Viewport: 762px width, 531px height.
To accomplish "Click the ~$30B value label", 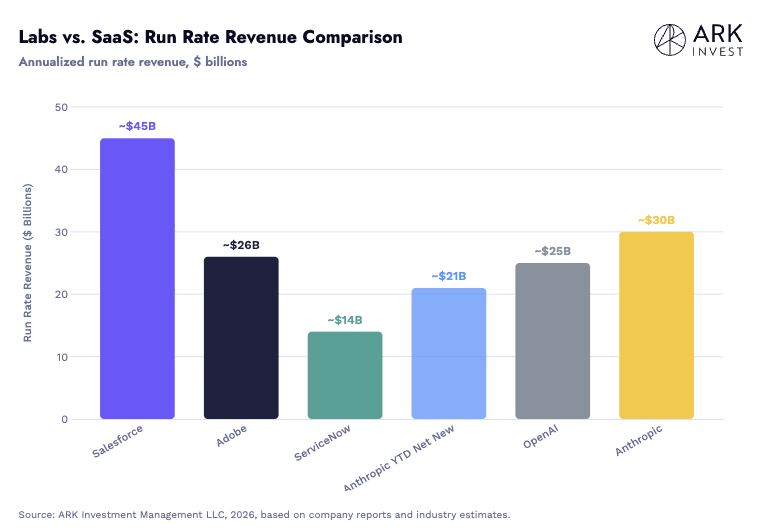I will coord(657,220).
